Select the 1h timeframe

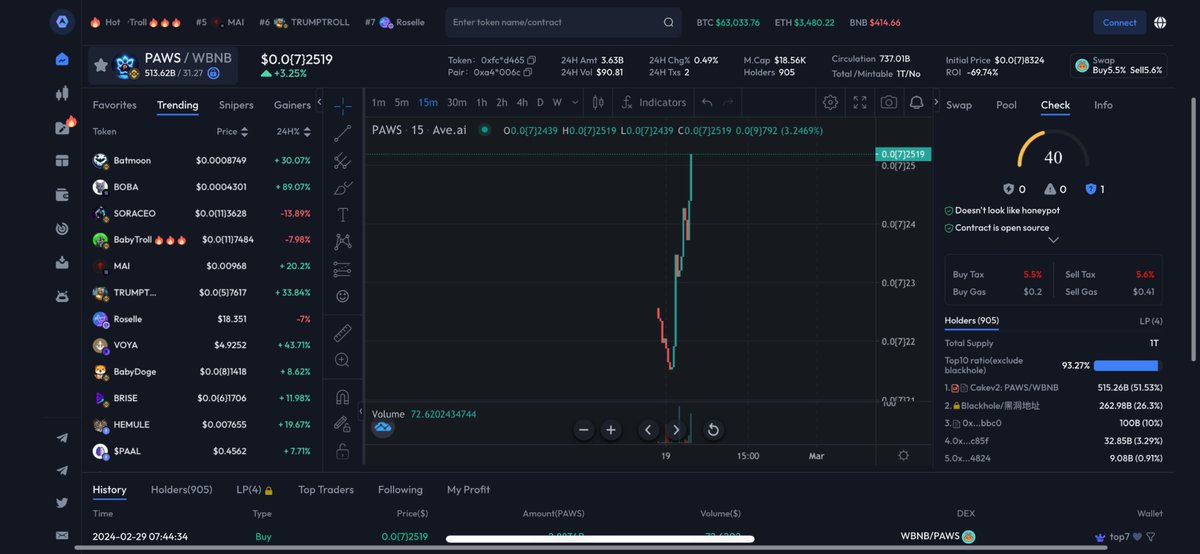point(481,102)
